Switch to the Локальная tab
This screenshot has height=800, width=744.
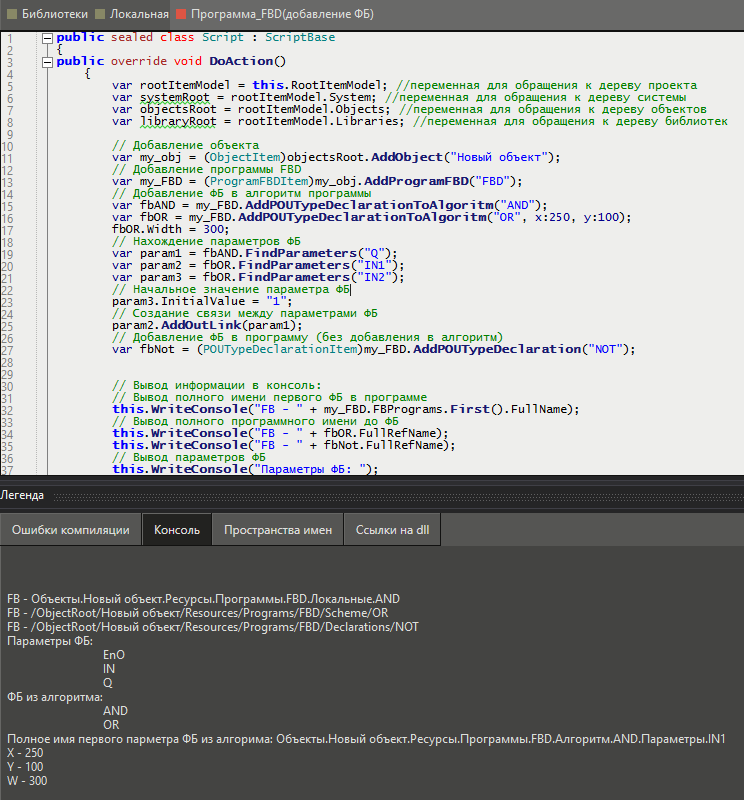139,15
